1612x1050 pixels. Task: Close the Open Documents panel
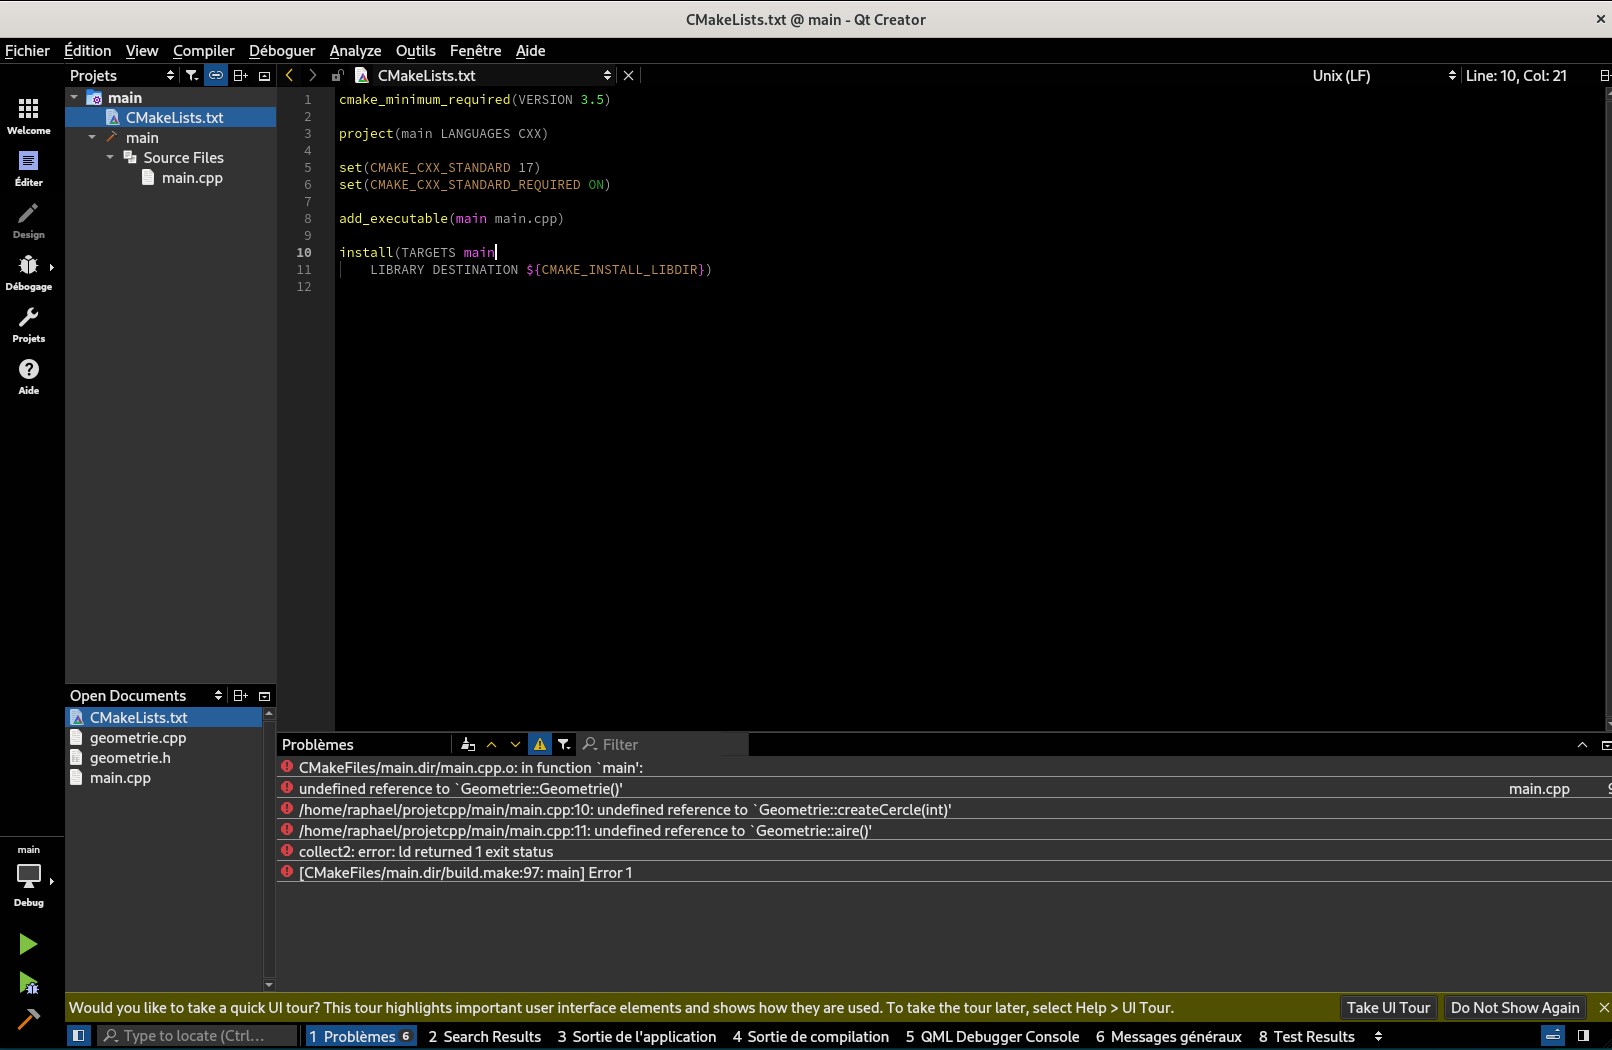264,695
